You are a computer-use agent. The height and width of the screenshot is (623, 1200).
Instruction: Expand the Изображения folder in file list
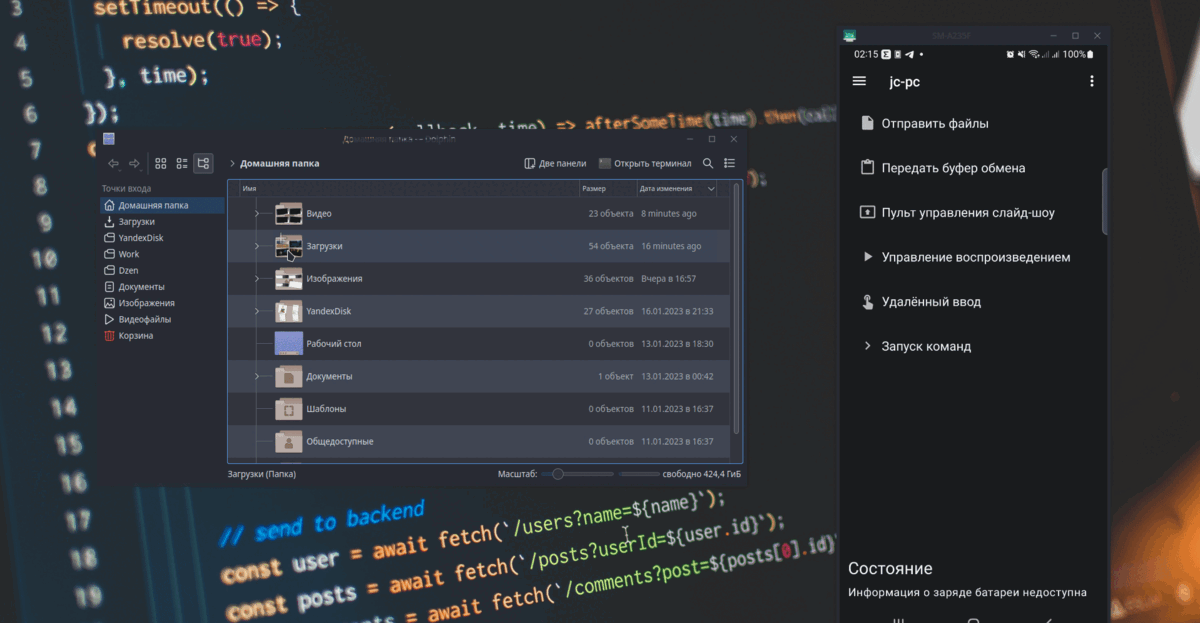click(257, 278)
